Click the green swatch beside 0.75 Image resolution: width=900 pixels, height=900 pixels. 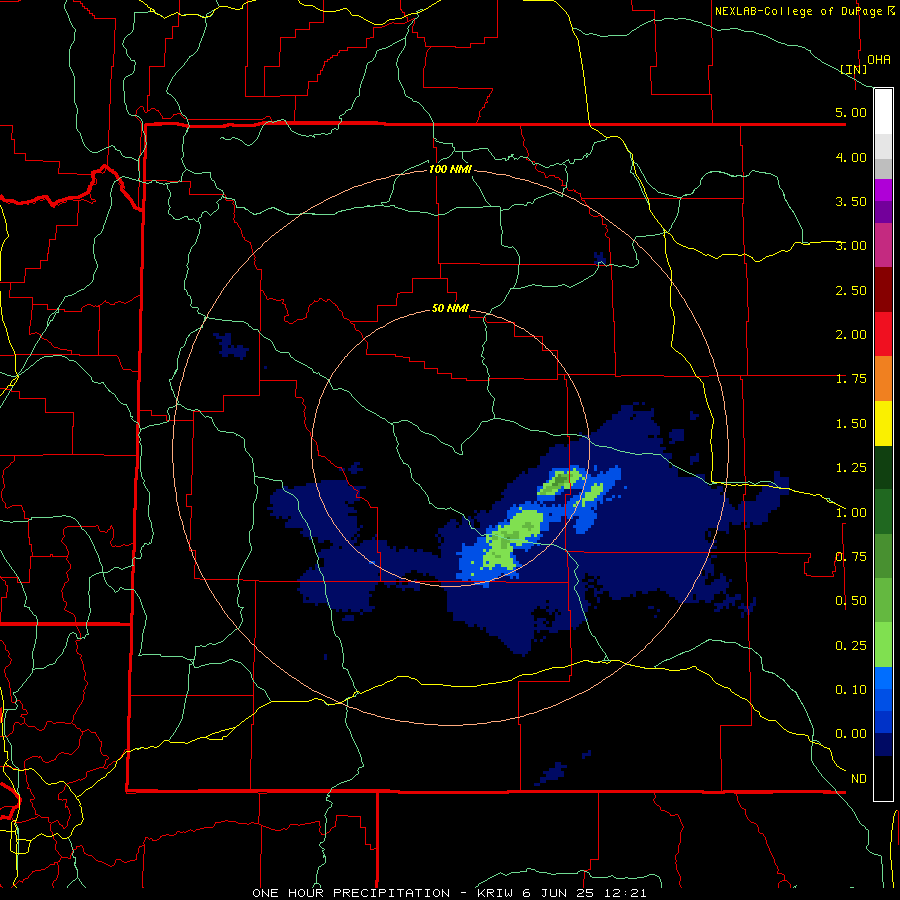883,556
